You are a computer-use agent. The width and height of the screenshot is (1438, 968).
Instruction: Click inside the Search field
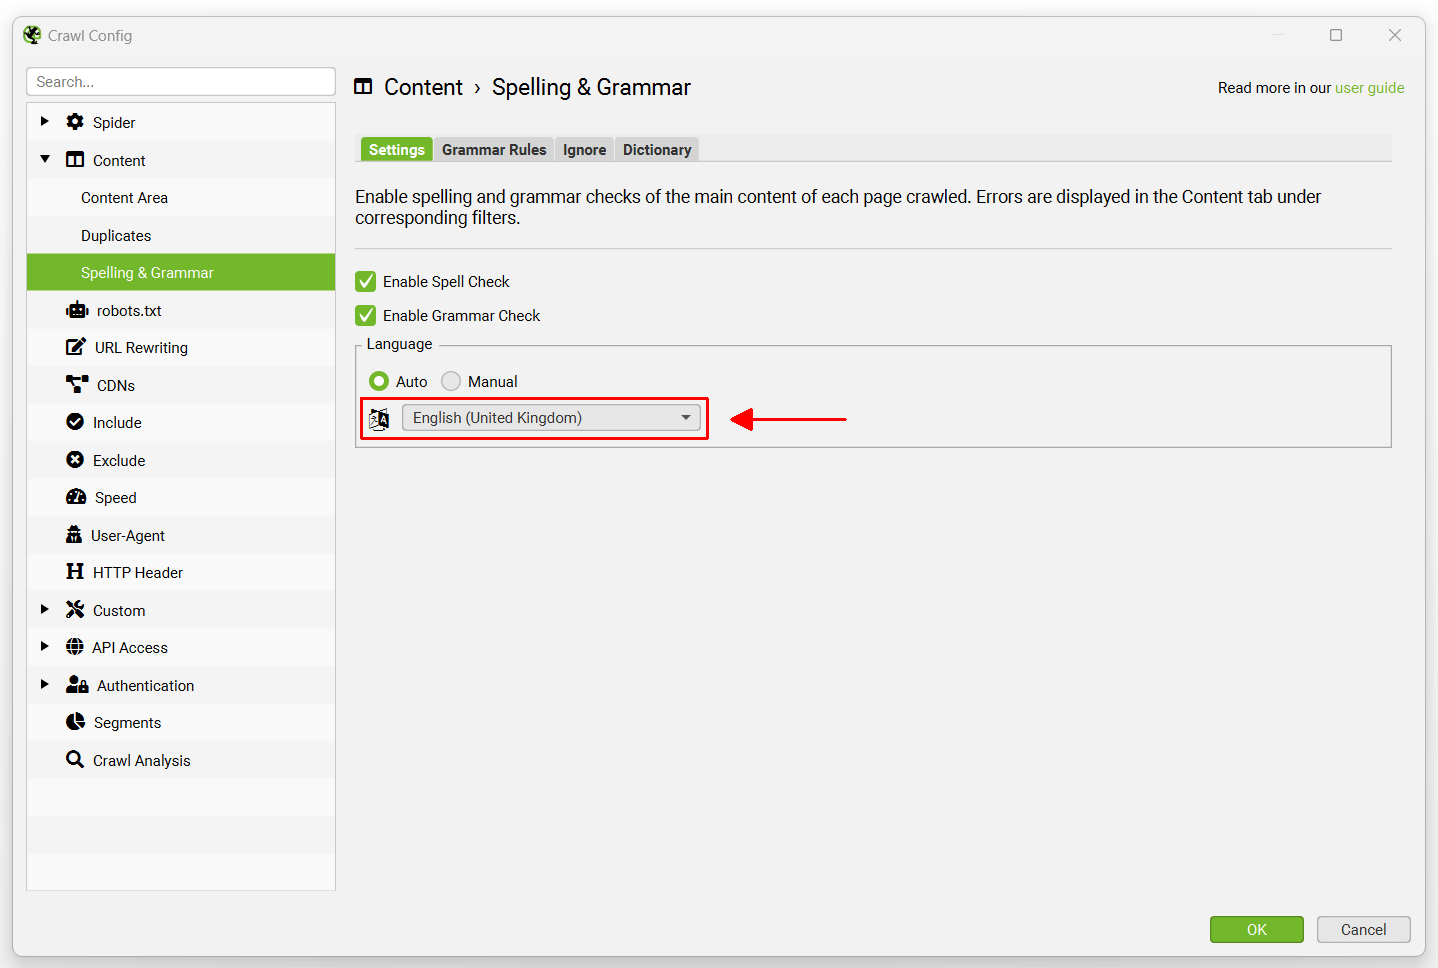tap(180, 81)
